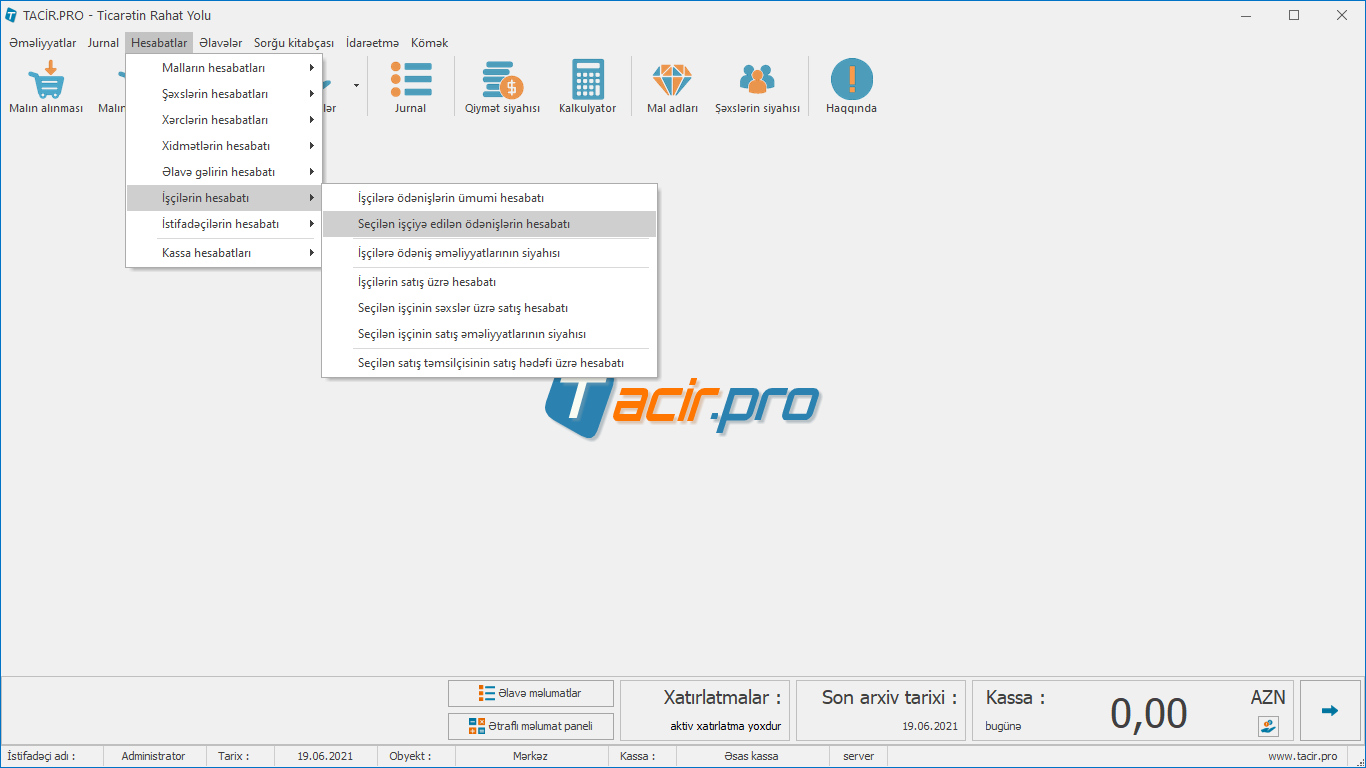This screenshot has width=1366, height=768.
Task: Open the Jurnal toolbar icon
Action: 410,80
